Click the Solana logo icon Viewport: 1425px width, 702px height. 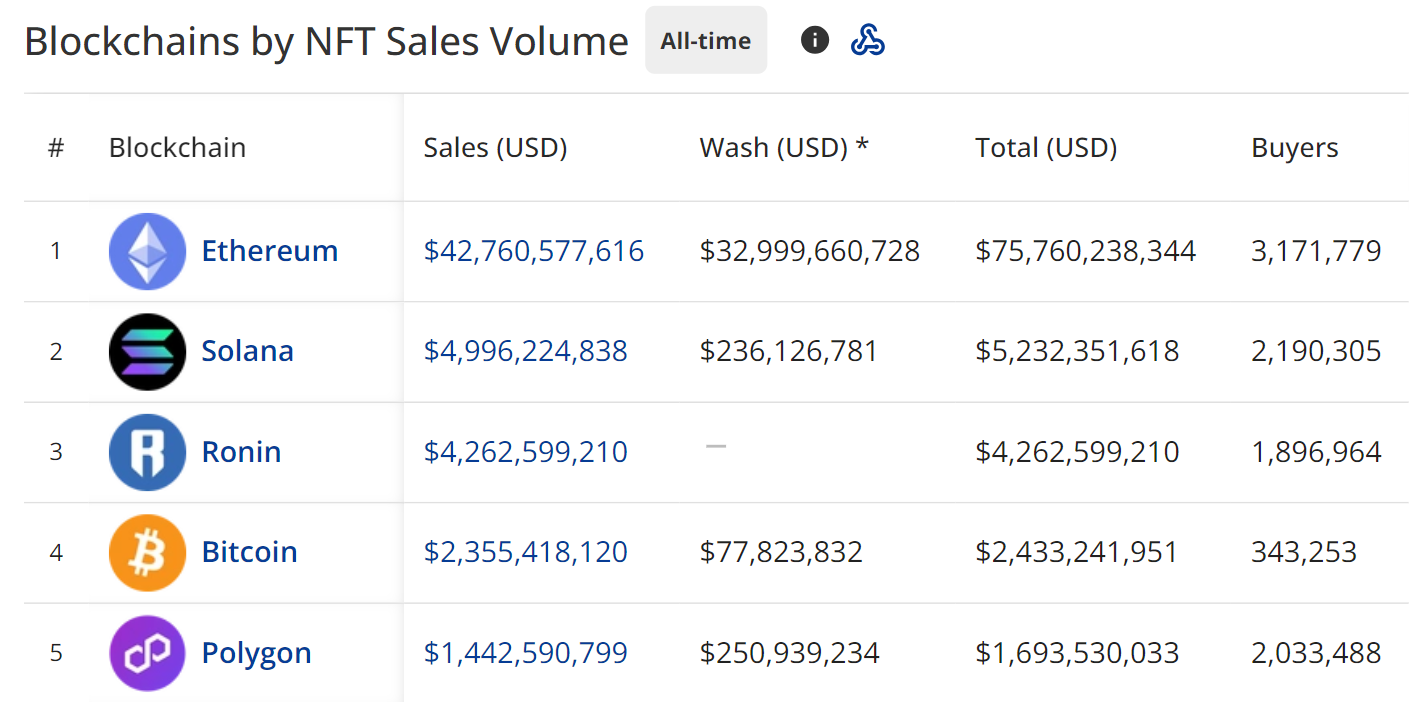coord(147,352)
